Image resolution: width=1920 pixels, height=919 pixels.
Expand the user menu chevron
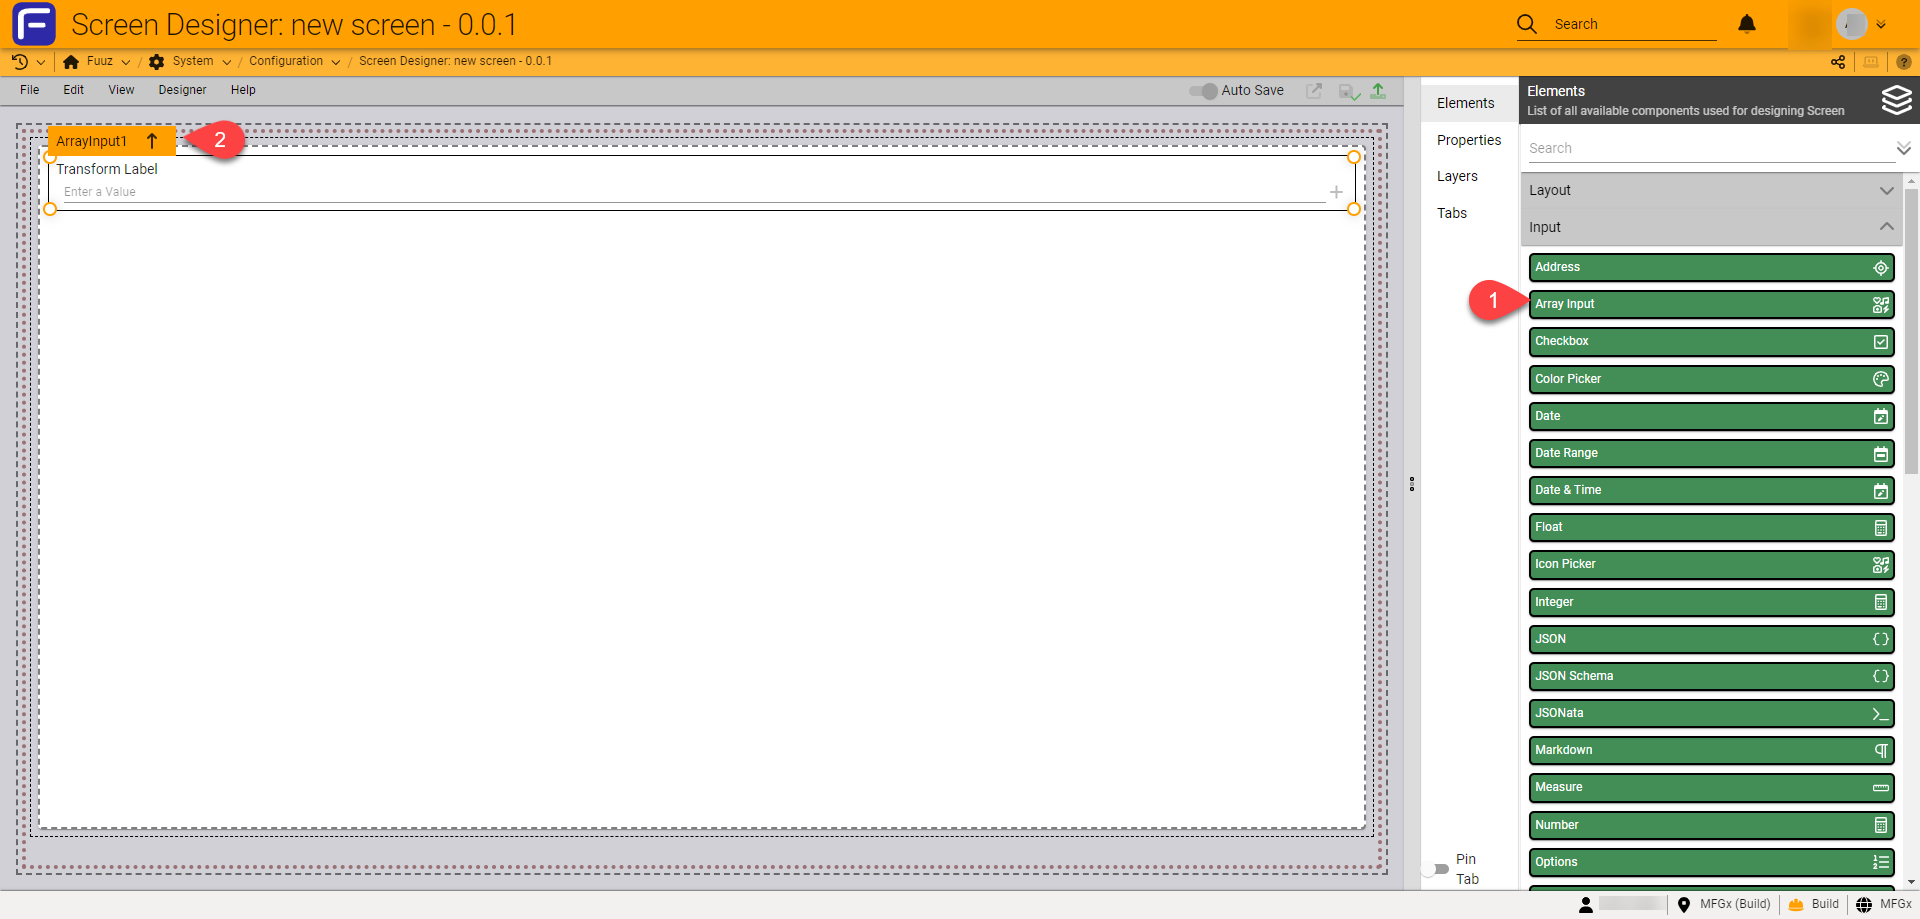(1881, 24)
